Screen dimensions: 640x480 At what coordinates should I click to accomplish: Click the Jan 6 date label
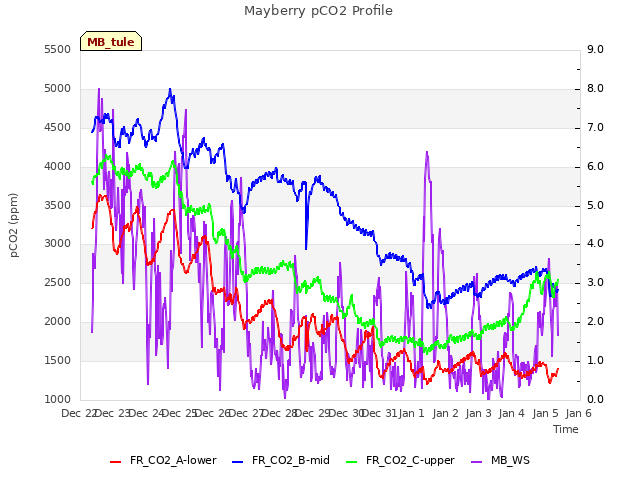pos(578,413)
